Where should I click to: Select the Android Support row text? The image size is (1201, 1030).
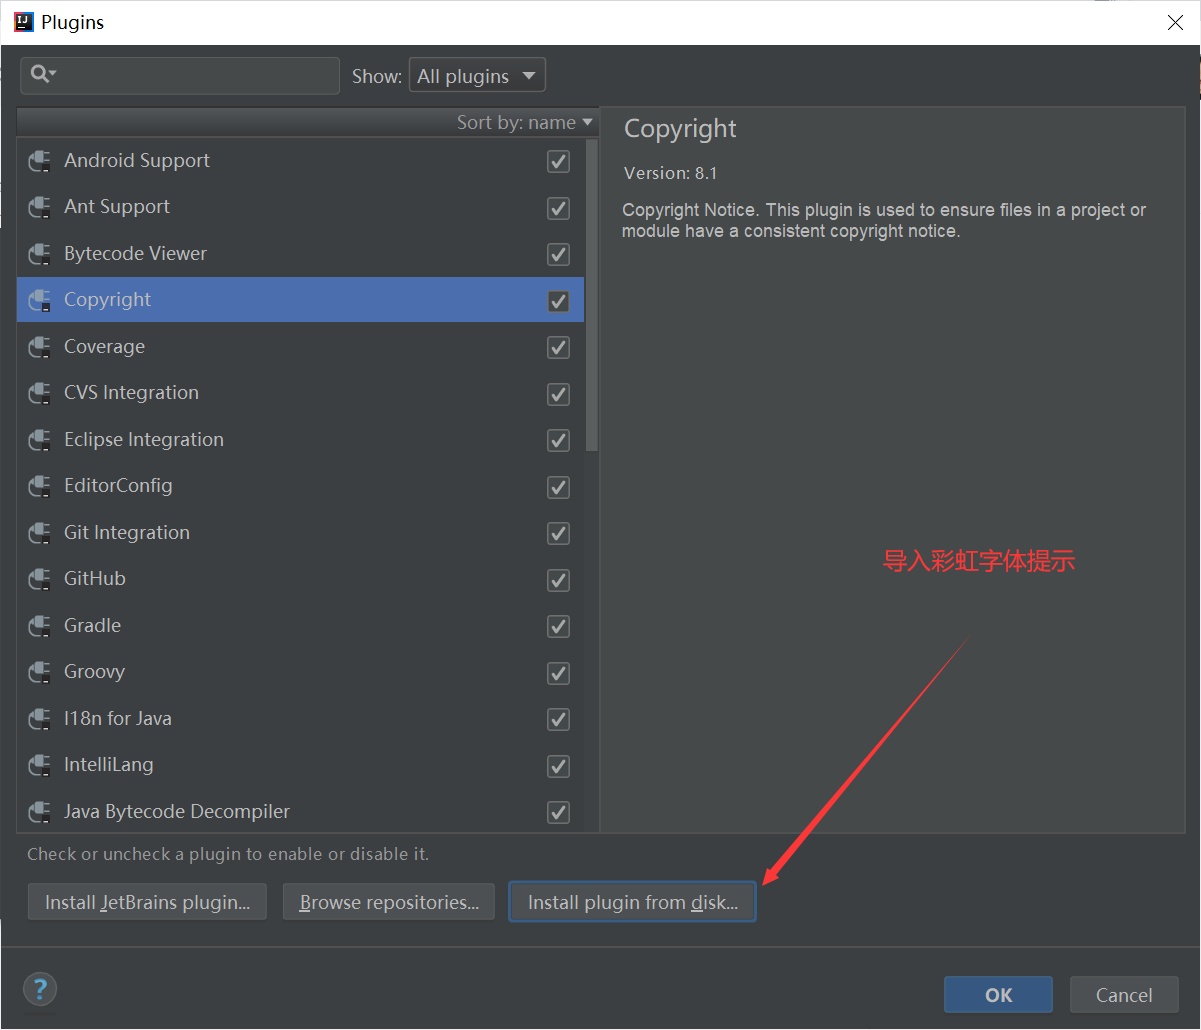tap(137, 161)
